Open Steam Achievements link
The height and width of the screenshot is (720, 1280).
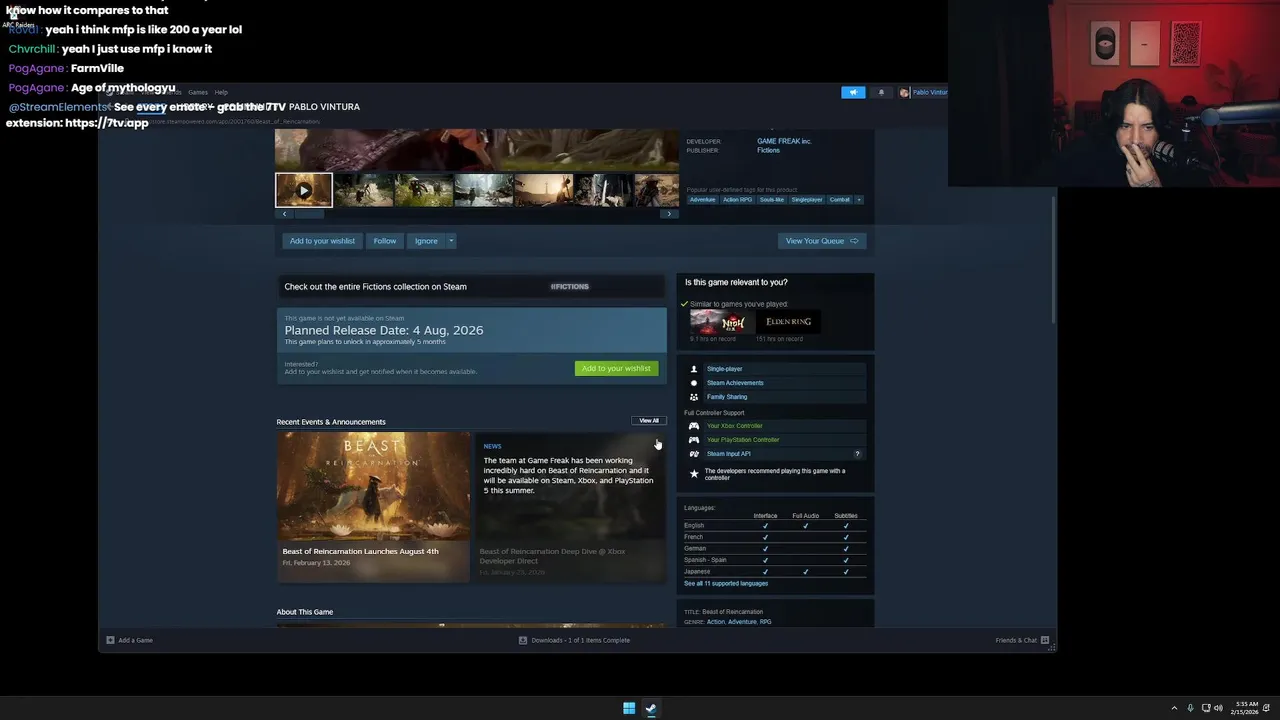tap(735, 383)
